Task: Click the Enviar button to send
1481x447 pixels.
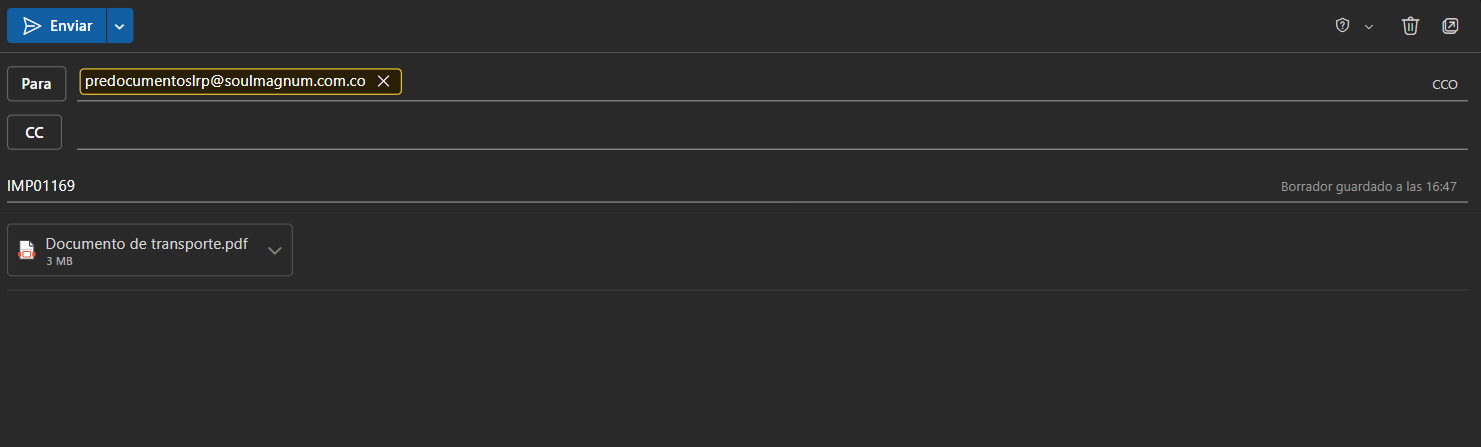Action: click(x=70, y=26)
